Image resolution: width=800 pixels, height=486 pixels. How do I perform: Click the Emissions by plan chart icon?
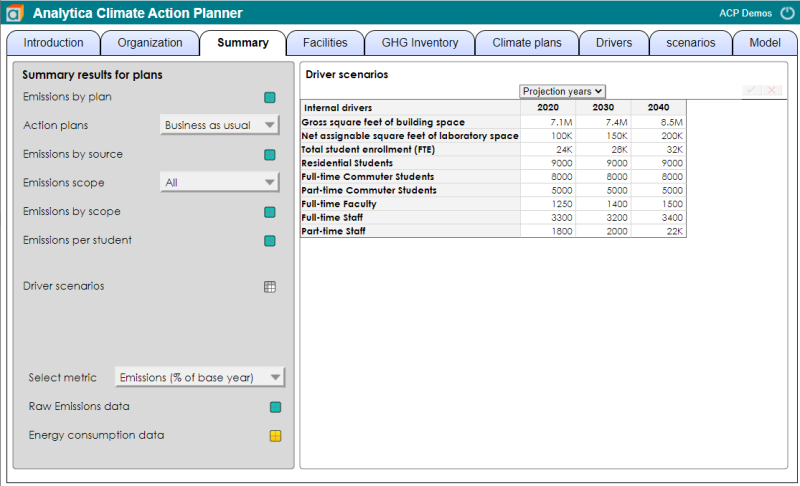tap(270, 97)
